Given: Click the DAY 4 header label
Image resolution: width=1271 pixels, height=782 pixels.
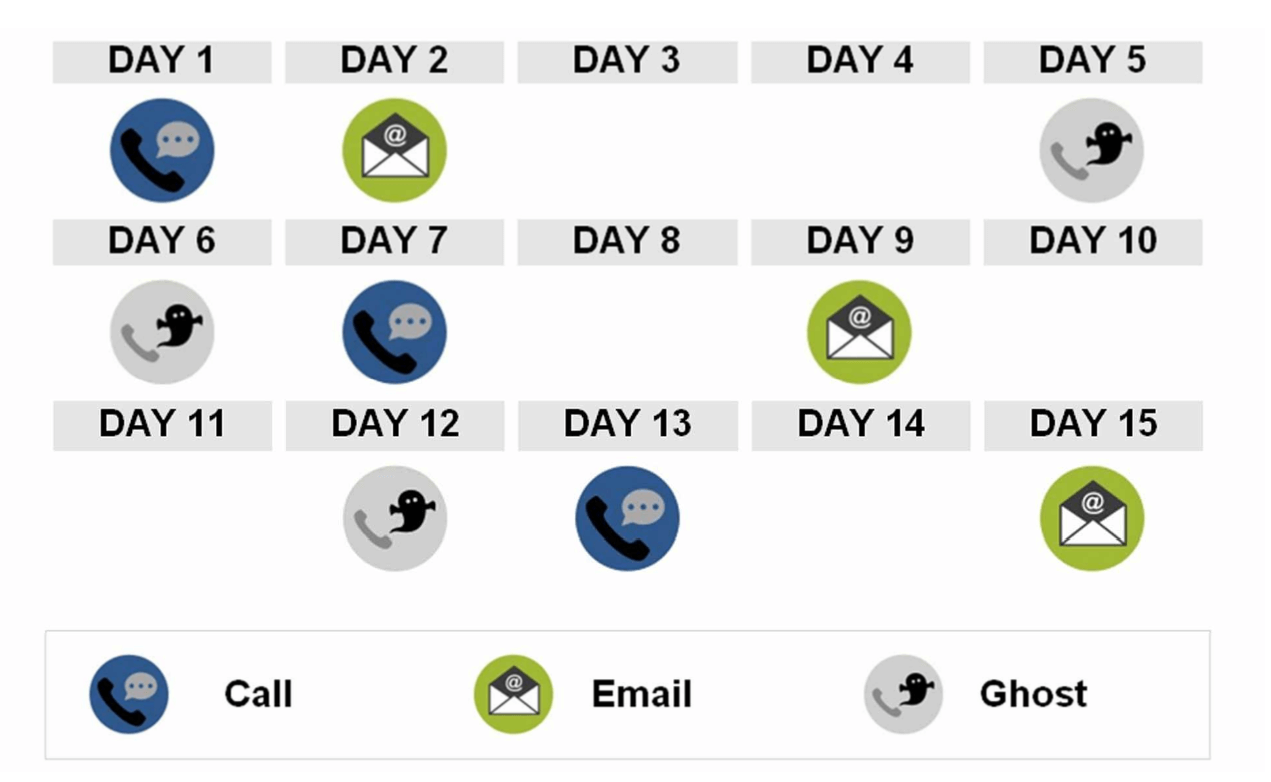Looking at the screenshot, I should click(x=860, y=62).
